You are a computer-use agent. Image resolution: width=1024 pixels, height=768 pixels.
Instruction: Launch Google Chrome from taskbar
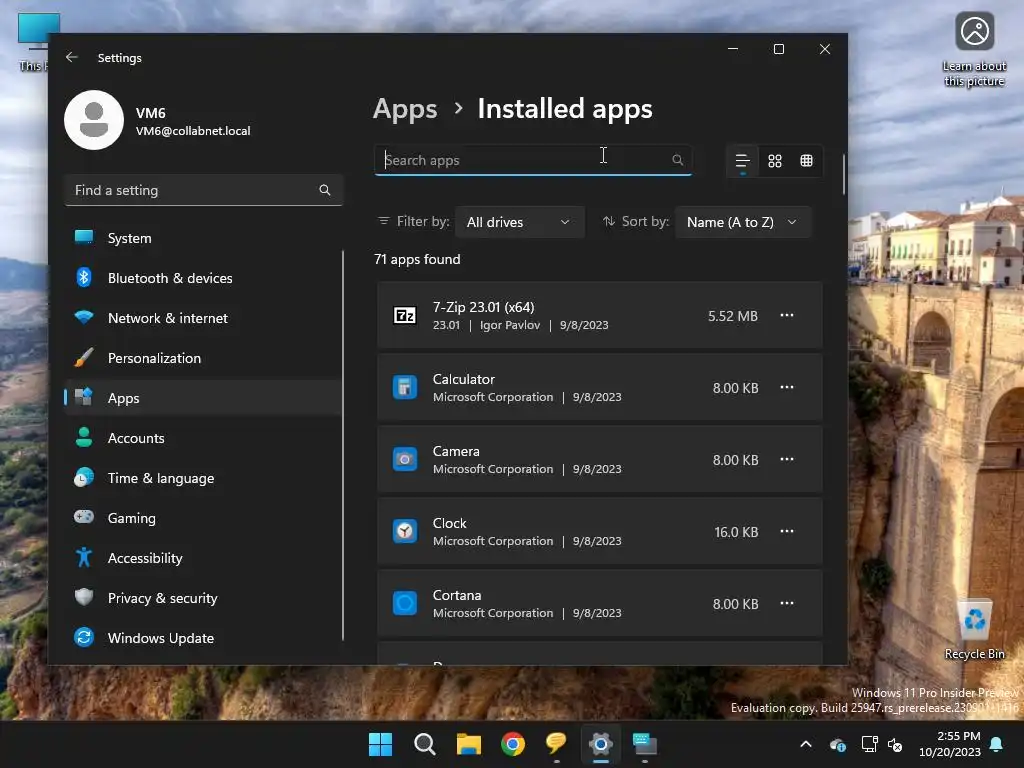(513, 744)
